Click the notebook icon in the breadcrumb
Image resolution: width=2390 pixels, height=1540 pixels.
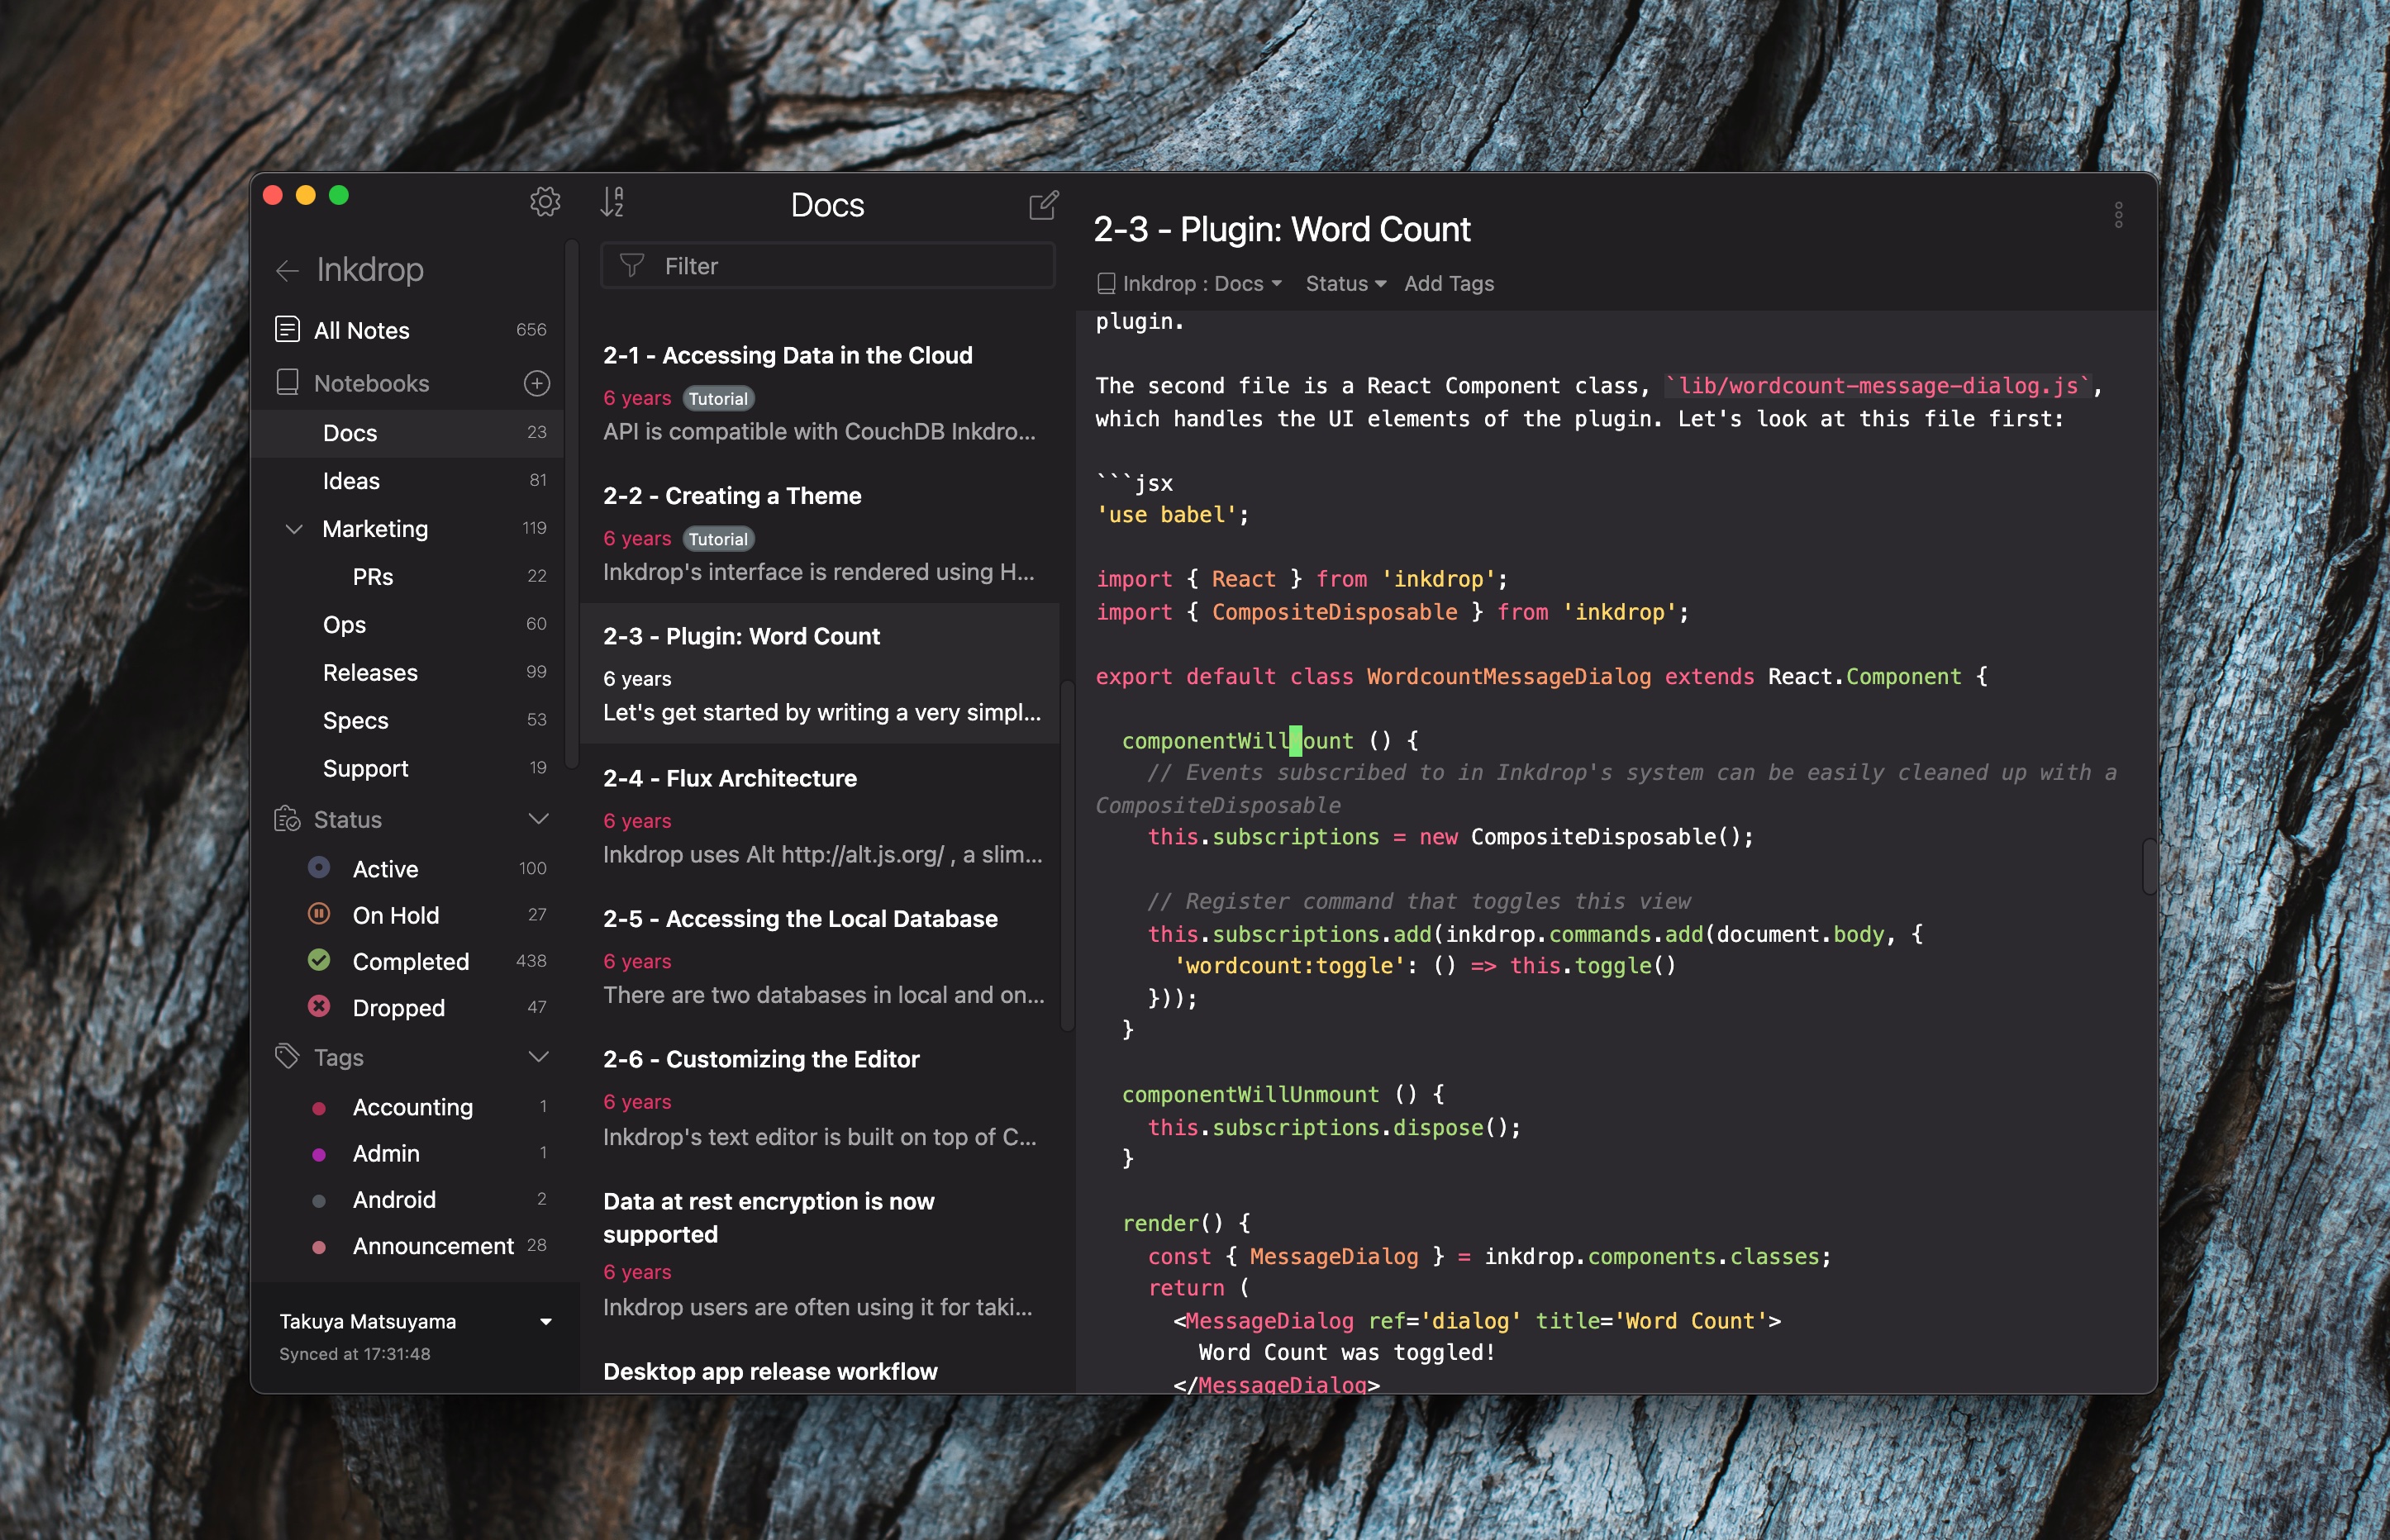pos(1105,283)
